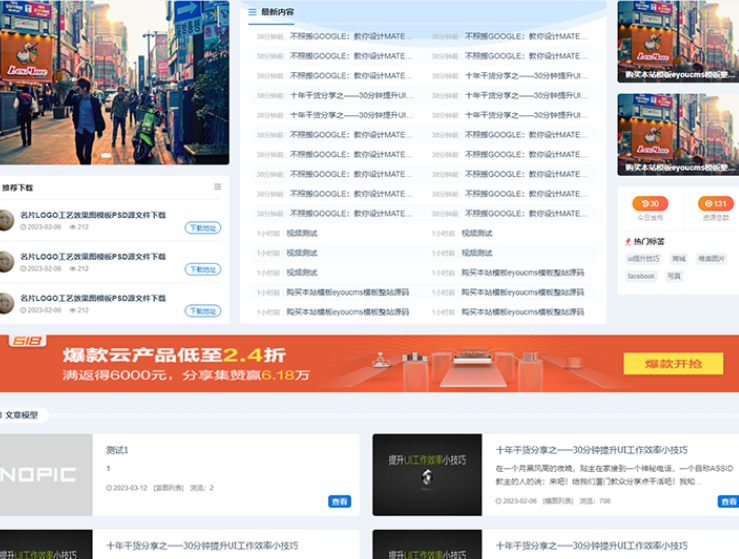
Task: Open the facebook tag
Action: pos(641,276)
